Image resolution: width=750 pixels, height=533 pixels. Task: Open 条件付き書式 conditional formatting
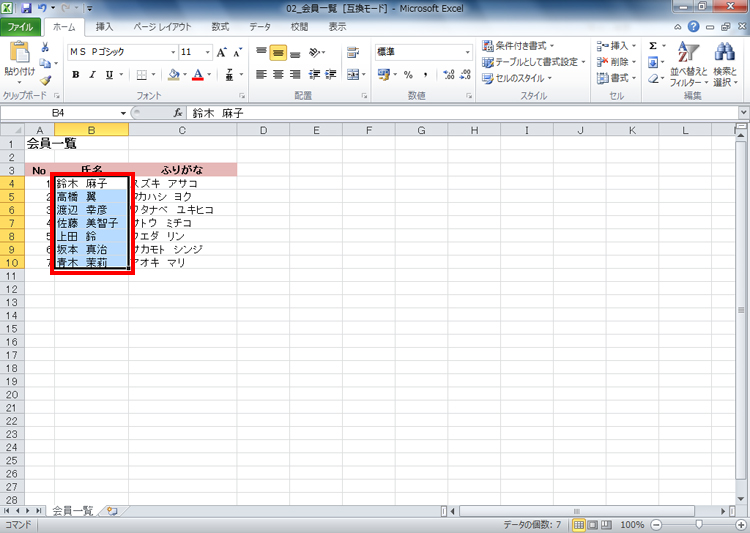(518, 46)
